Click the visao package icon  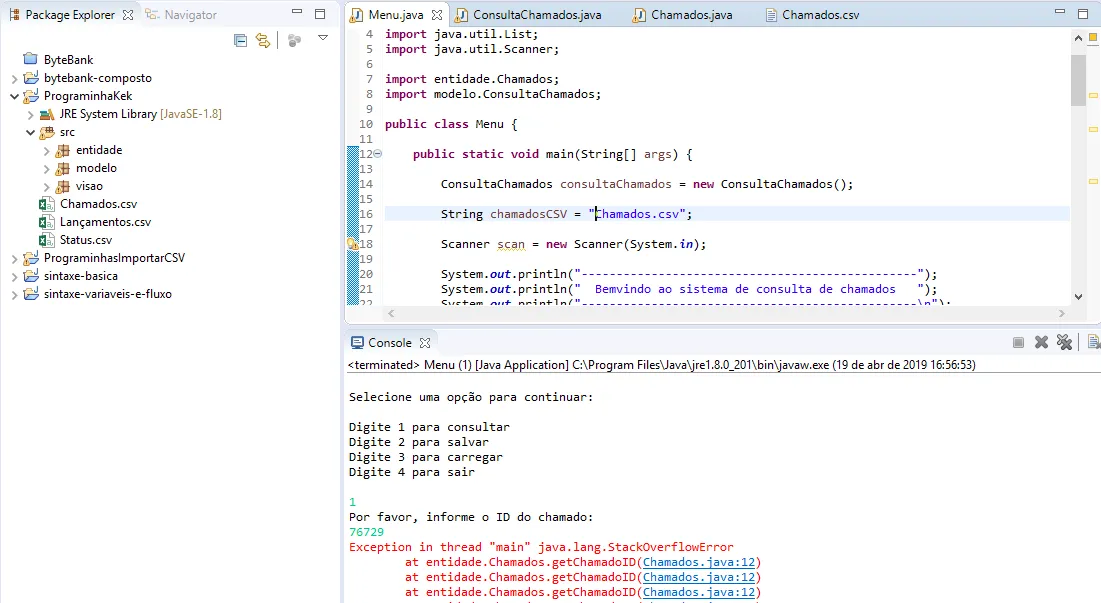(x=62, y=187)
